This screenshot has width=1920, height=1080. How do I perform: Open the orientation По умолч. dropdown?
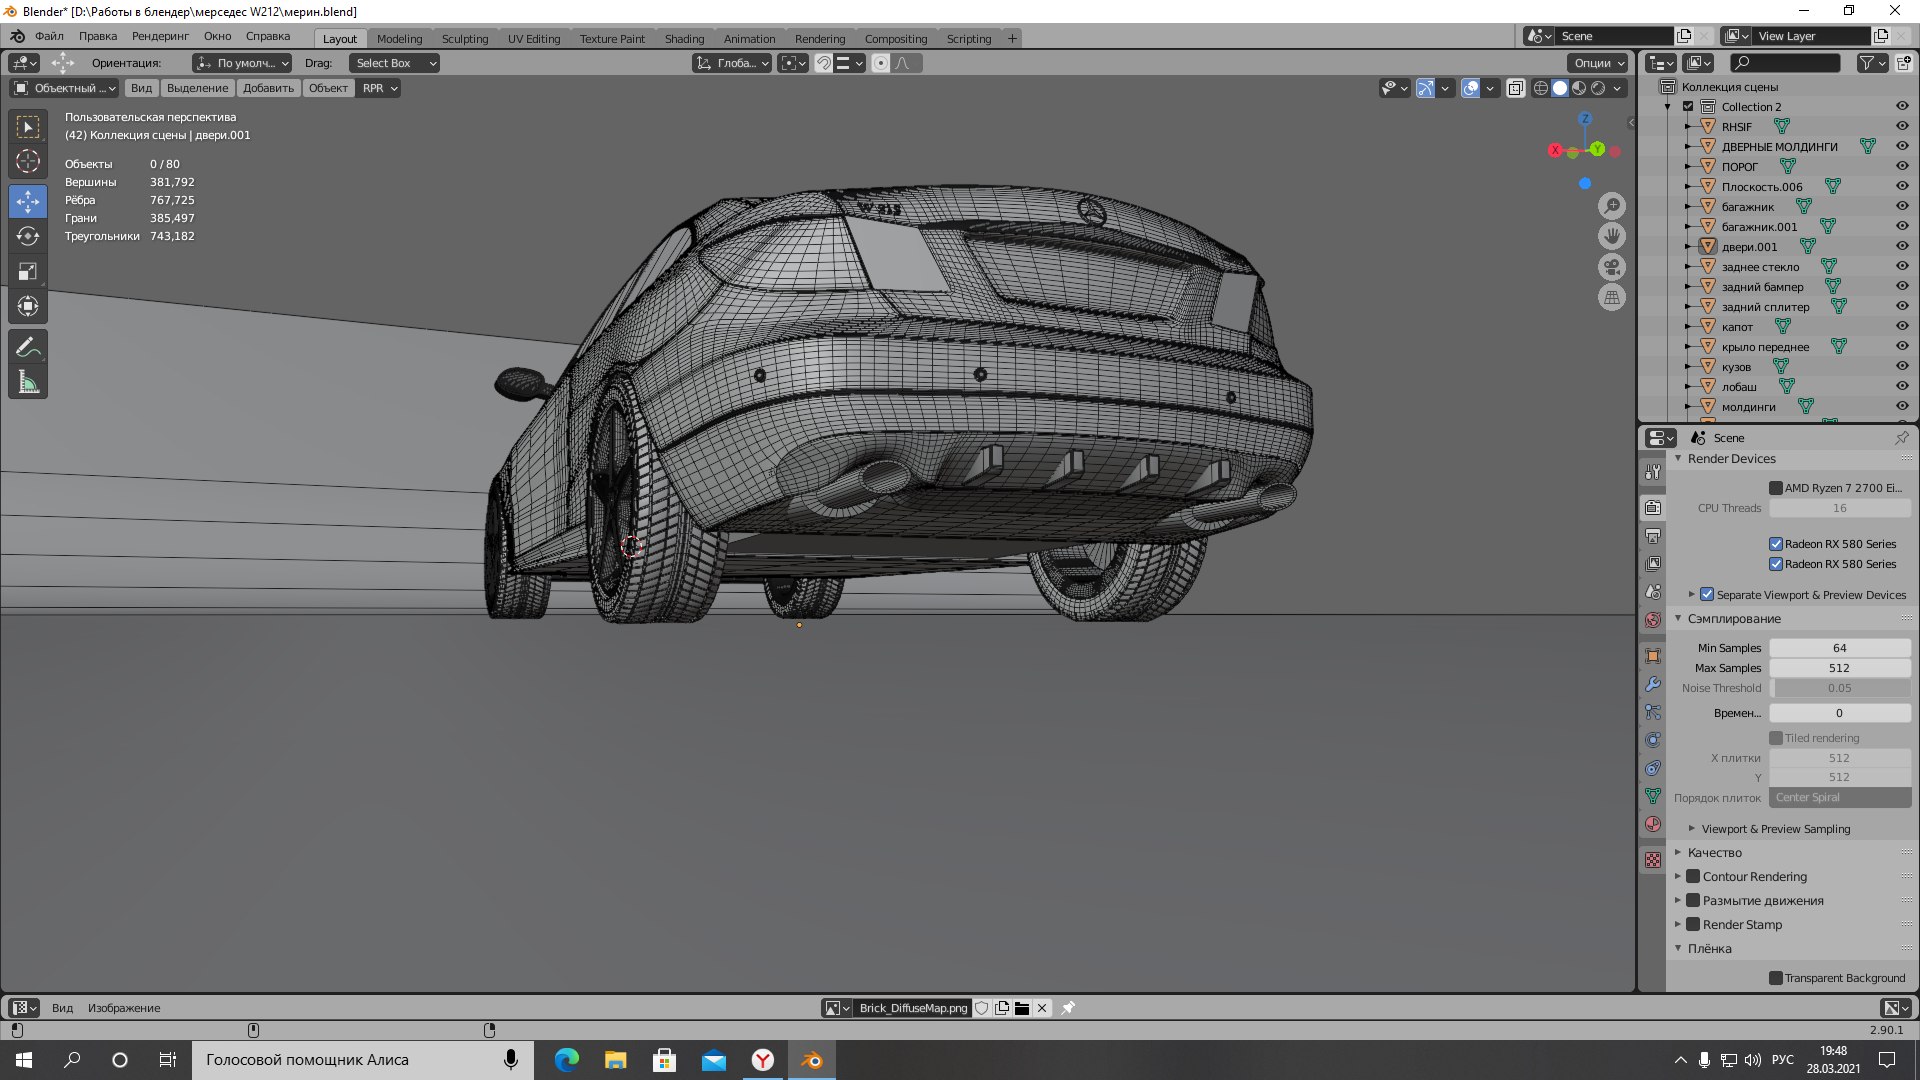tap(242, 63)
